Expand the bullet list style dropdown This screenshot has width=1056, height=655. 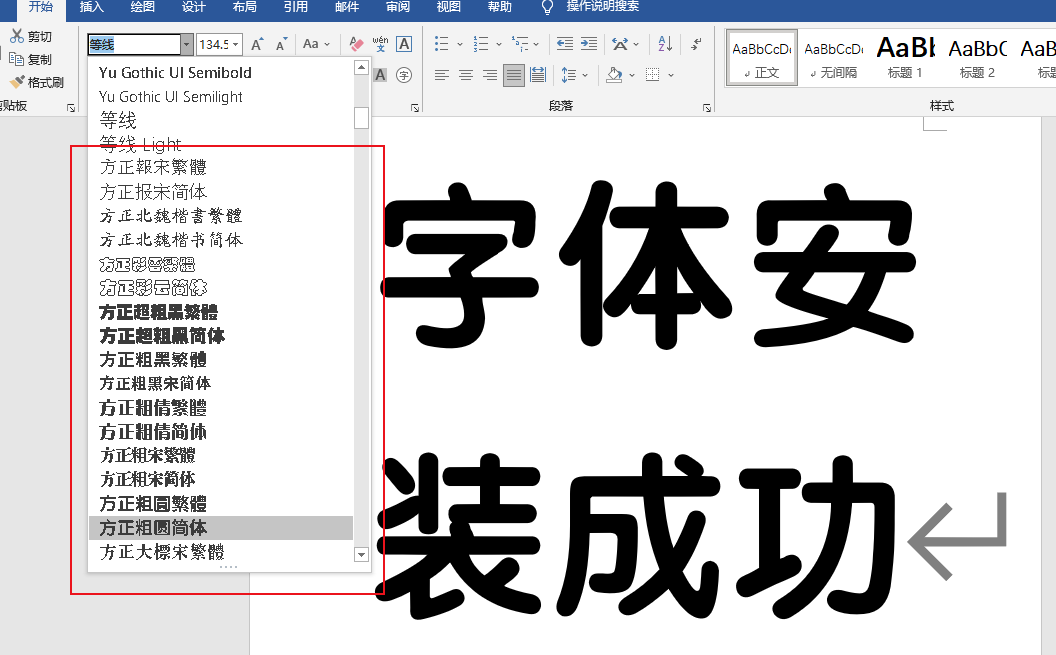point(460,44)
